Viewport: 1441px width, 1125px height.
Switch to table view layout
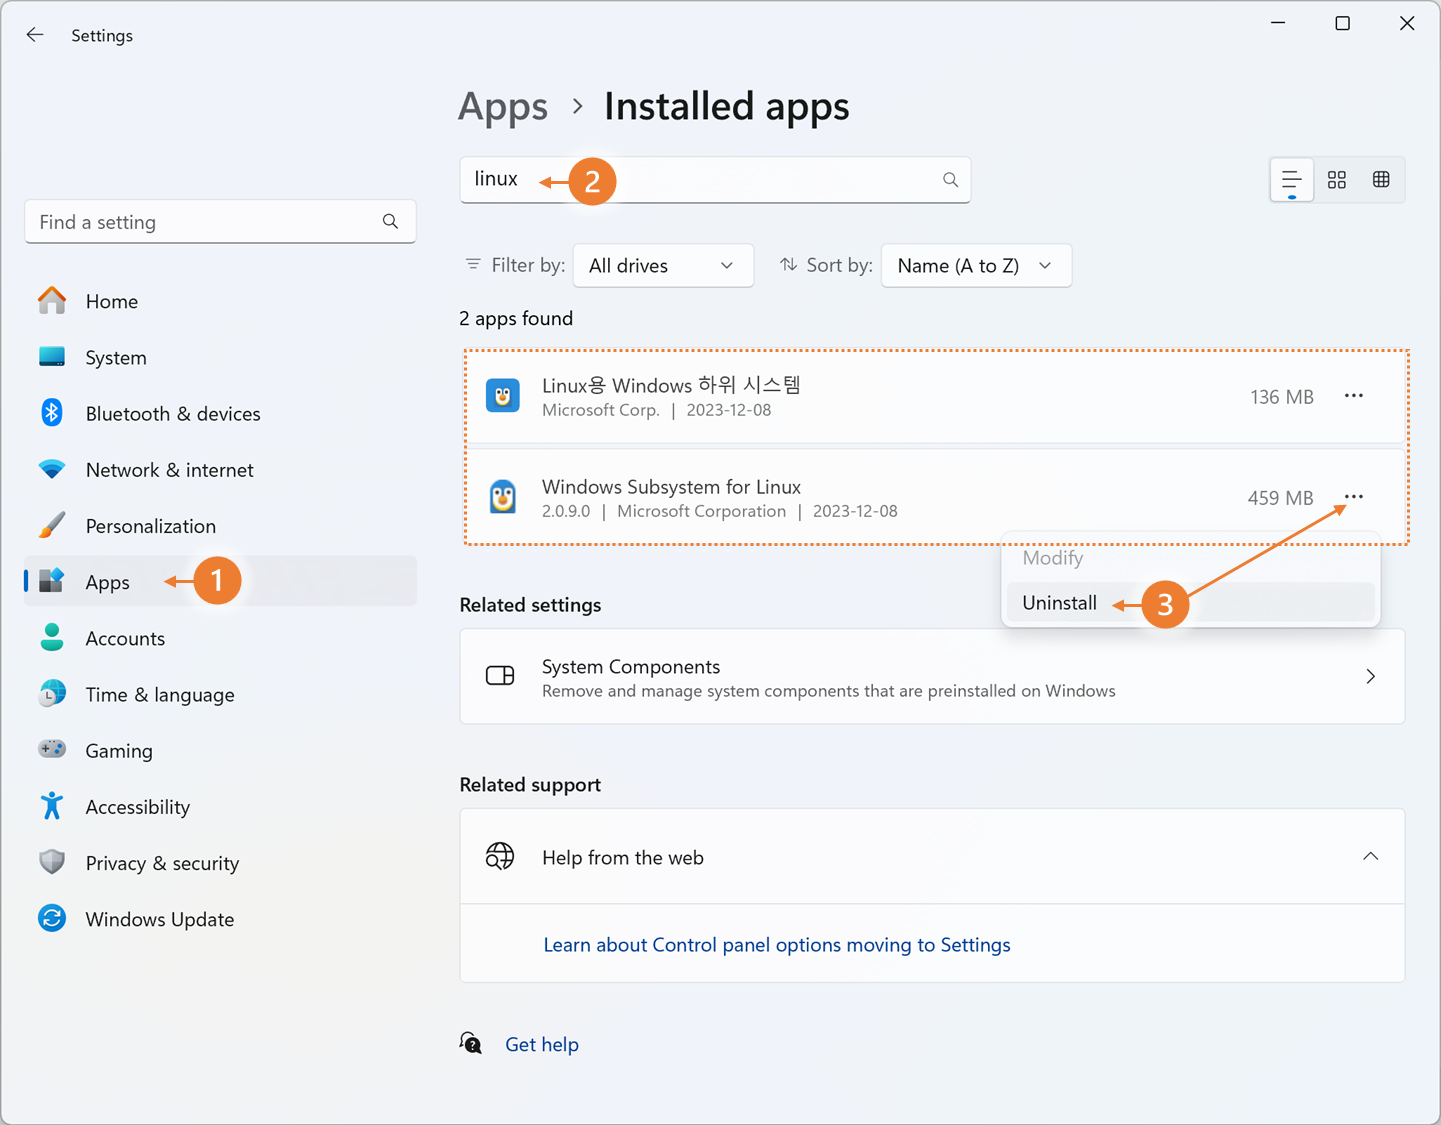click(x=1381, y=180)
